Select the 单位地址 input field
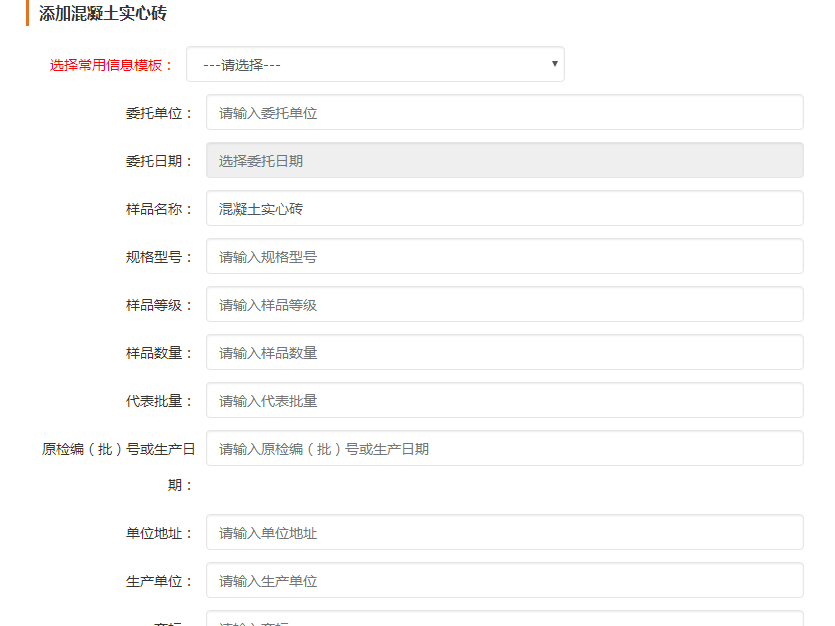Viewport: 835px width, 626px height. [x=504, y=532]
